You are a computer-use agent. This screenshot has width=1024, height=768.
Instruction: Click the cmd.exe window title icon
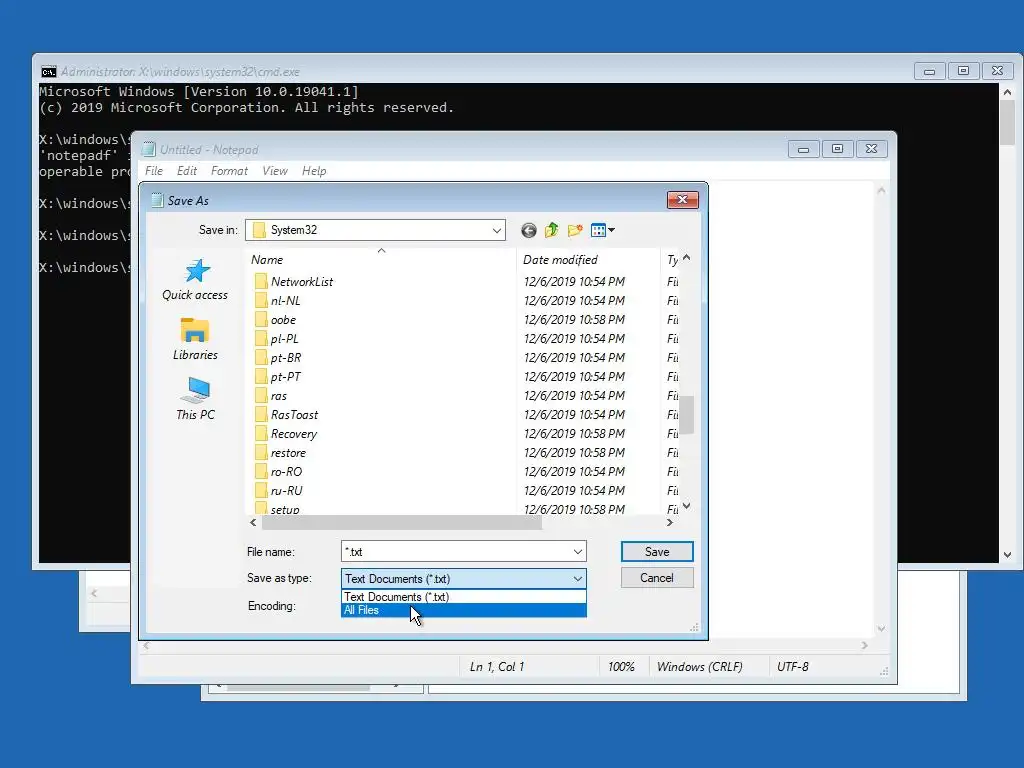point(49,72)
